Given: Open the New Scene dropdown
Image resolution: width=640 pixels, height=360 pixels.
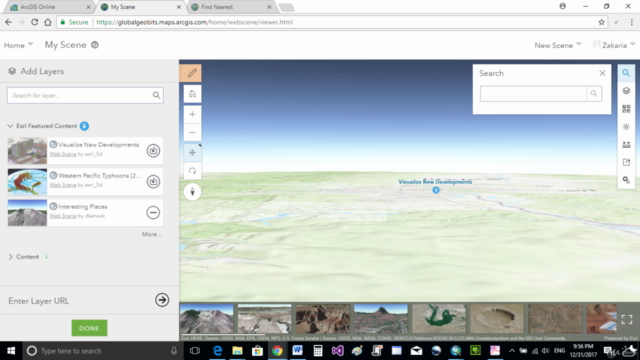Looking at the screenshot, I should point(558,45).
